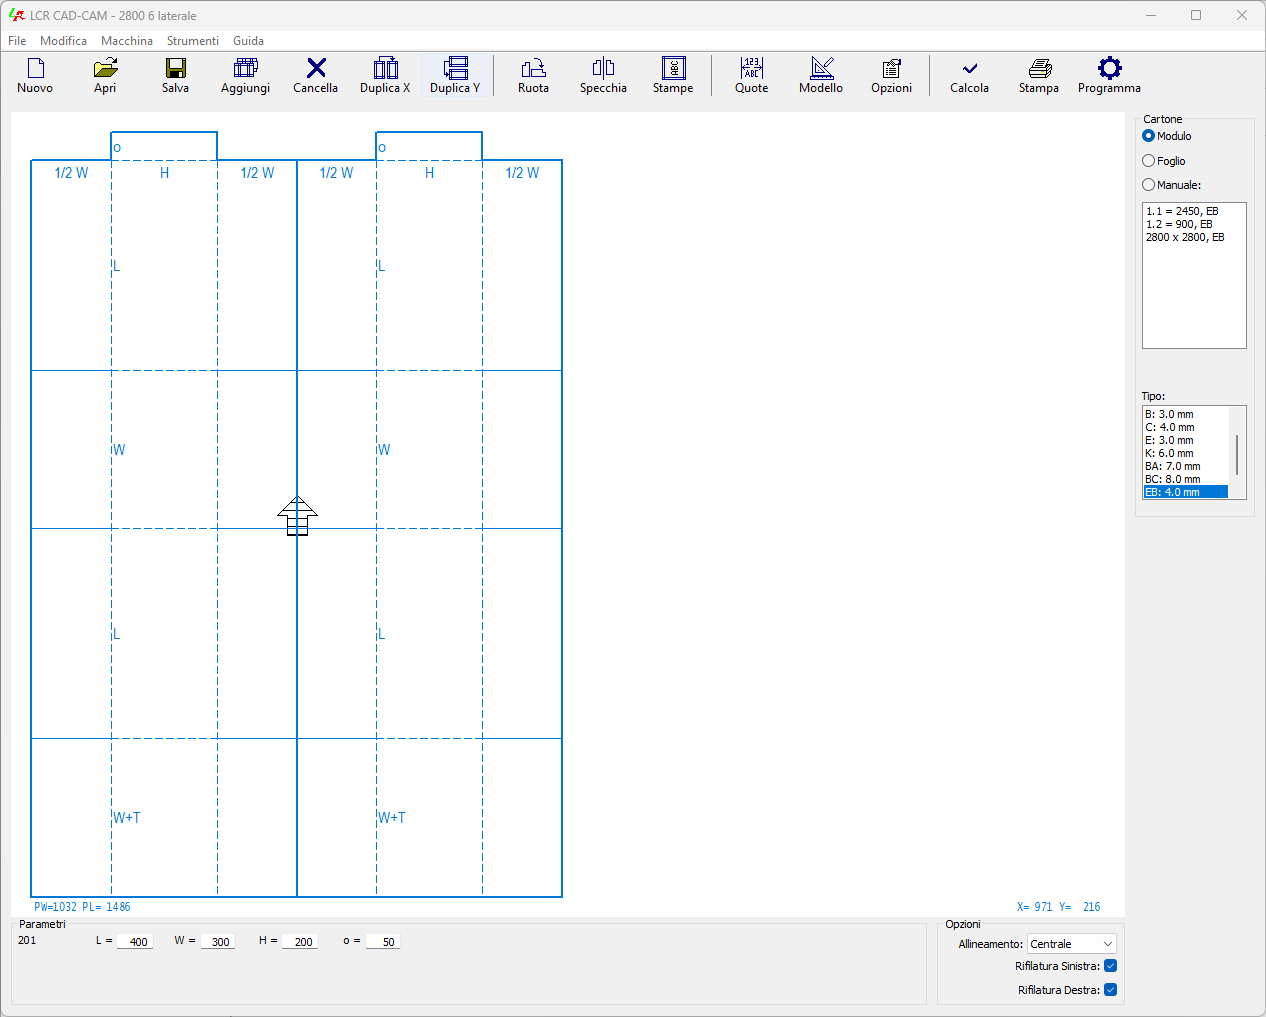1266x1017 pixels.
Task: Select the 2800 x 2800, EB carton entry
Action: (1186, 238)
